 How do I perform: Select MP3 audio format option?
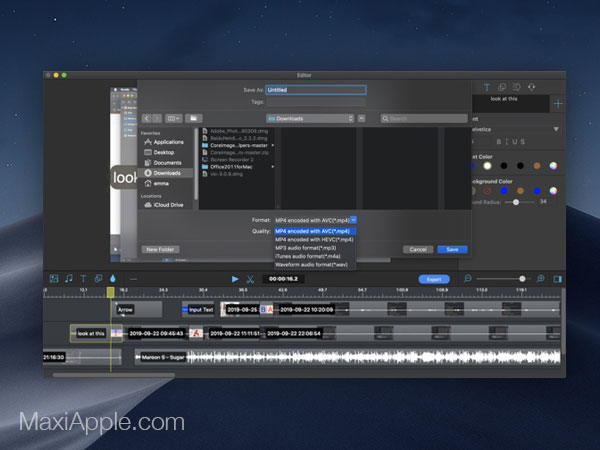(x=306, y=248)
